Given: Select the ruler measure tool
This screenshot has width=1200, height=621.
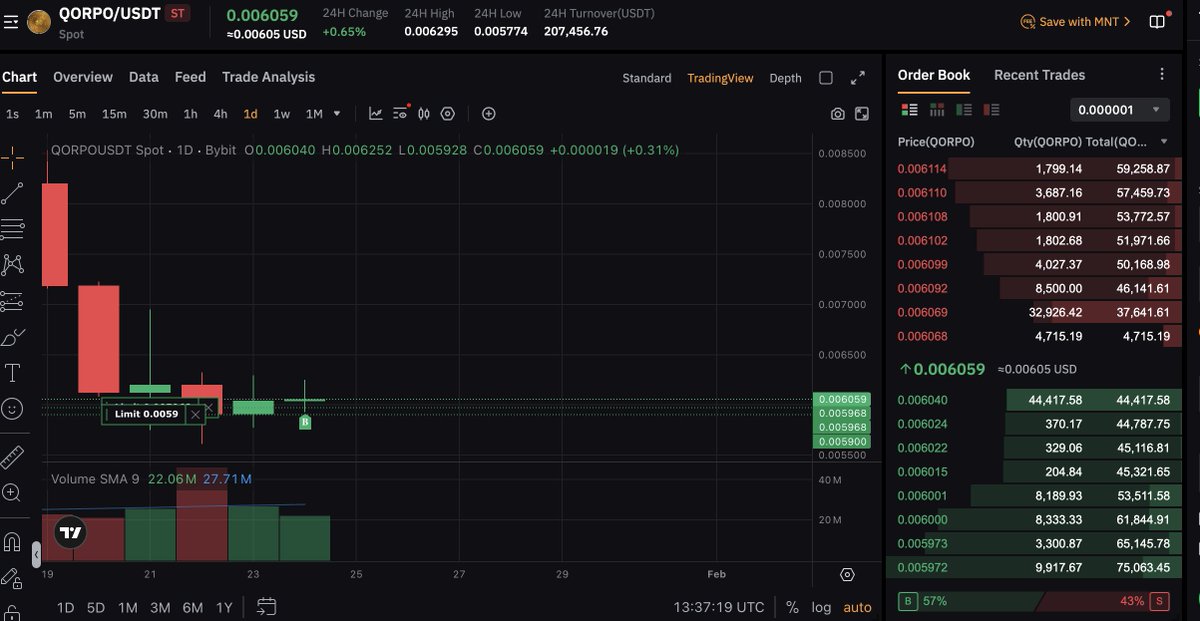Looking at the screenshot, I should click(12, 457).
